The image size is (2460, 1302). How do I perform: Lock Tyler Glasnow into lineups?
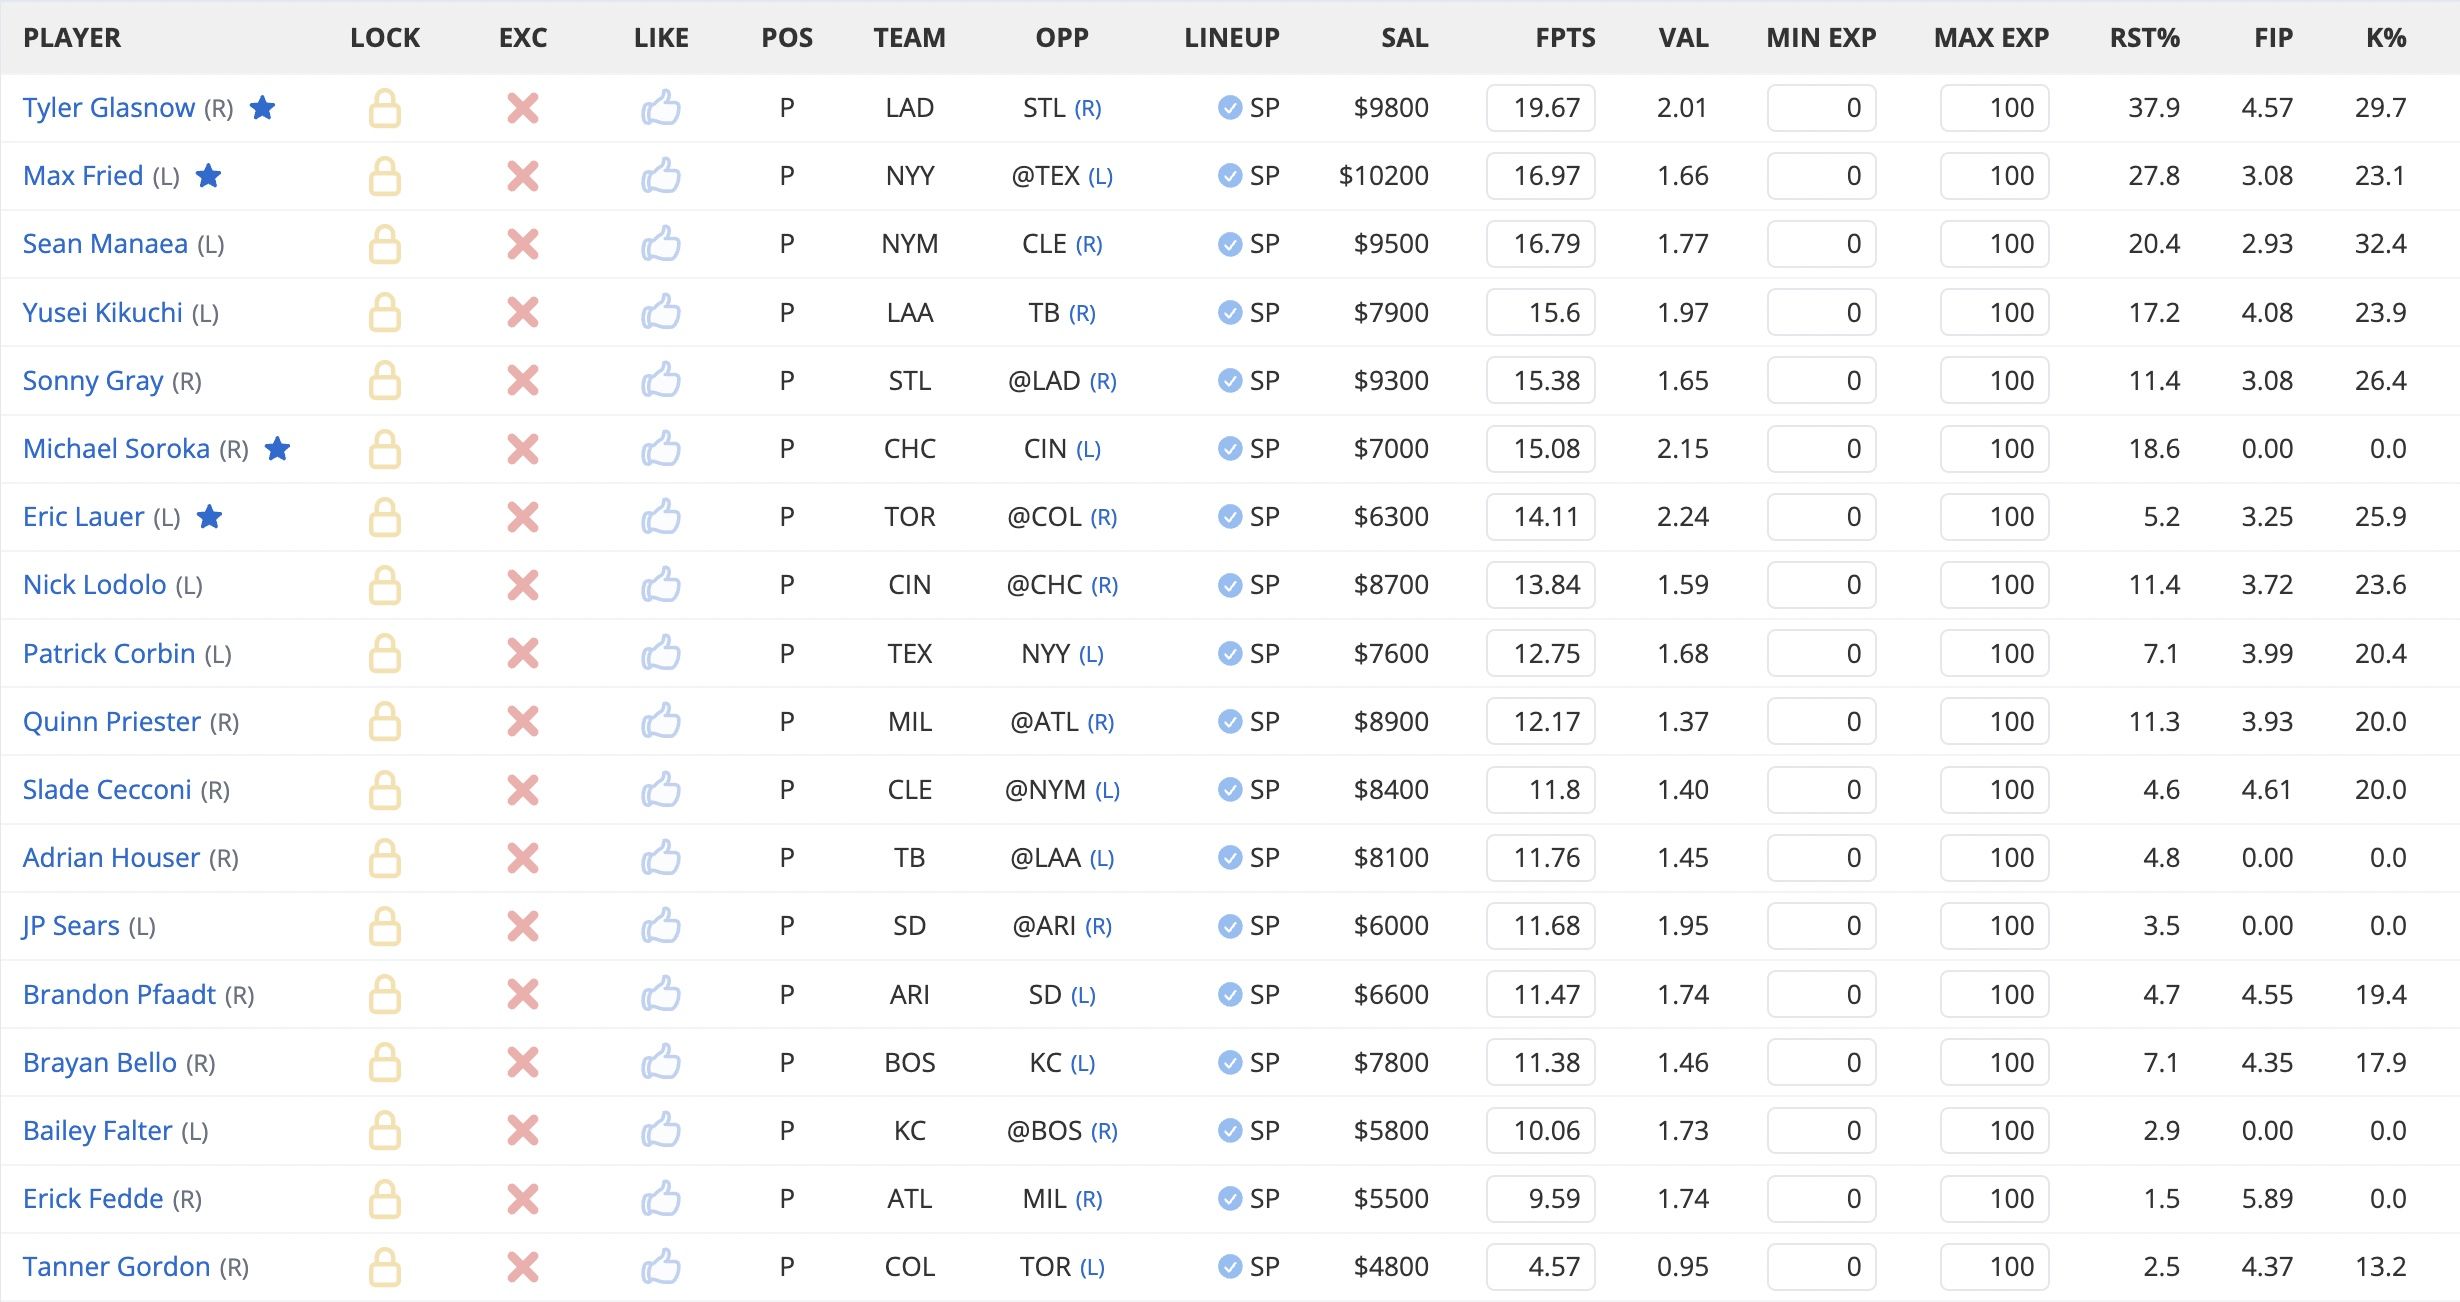385,108
